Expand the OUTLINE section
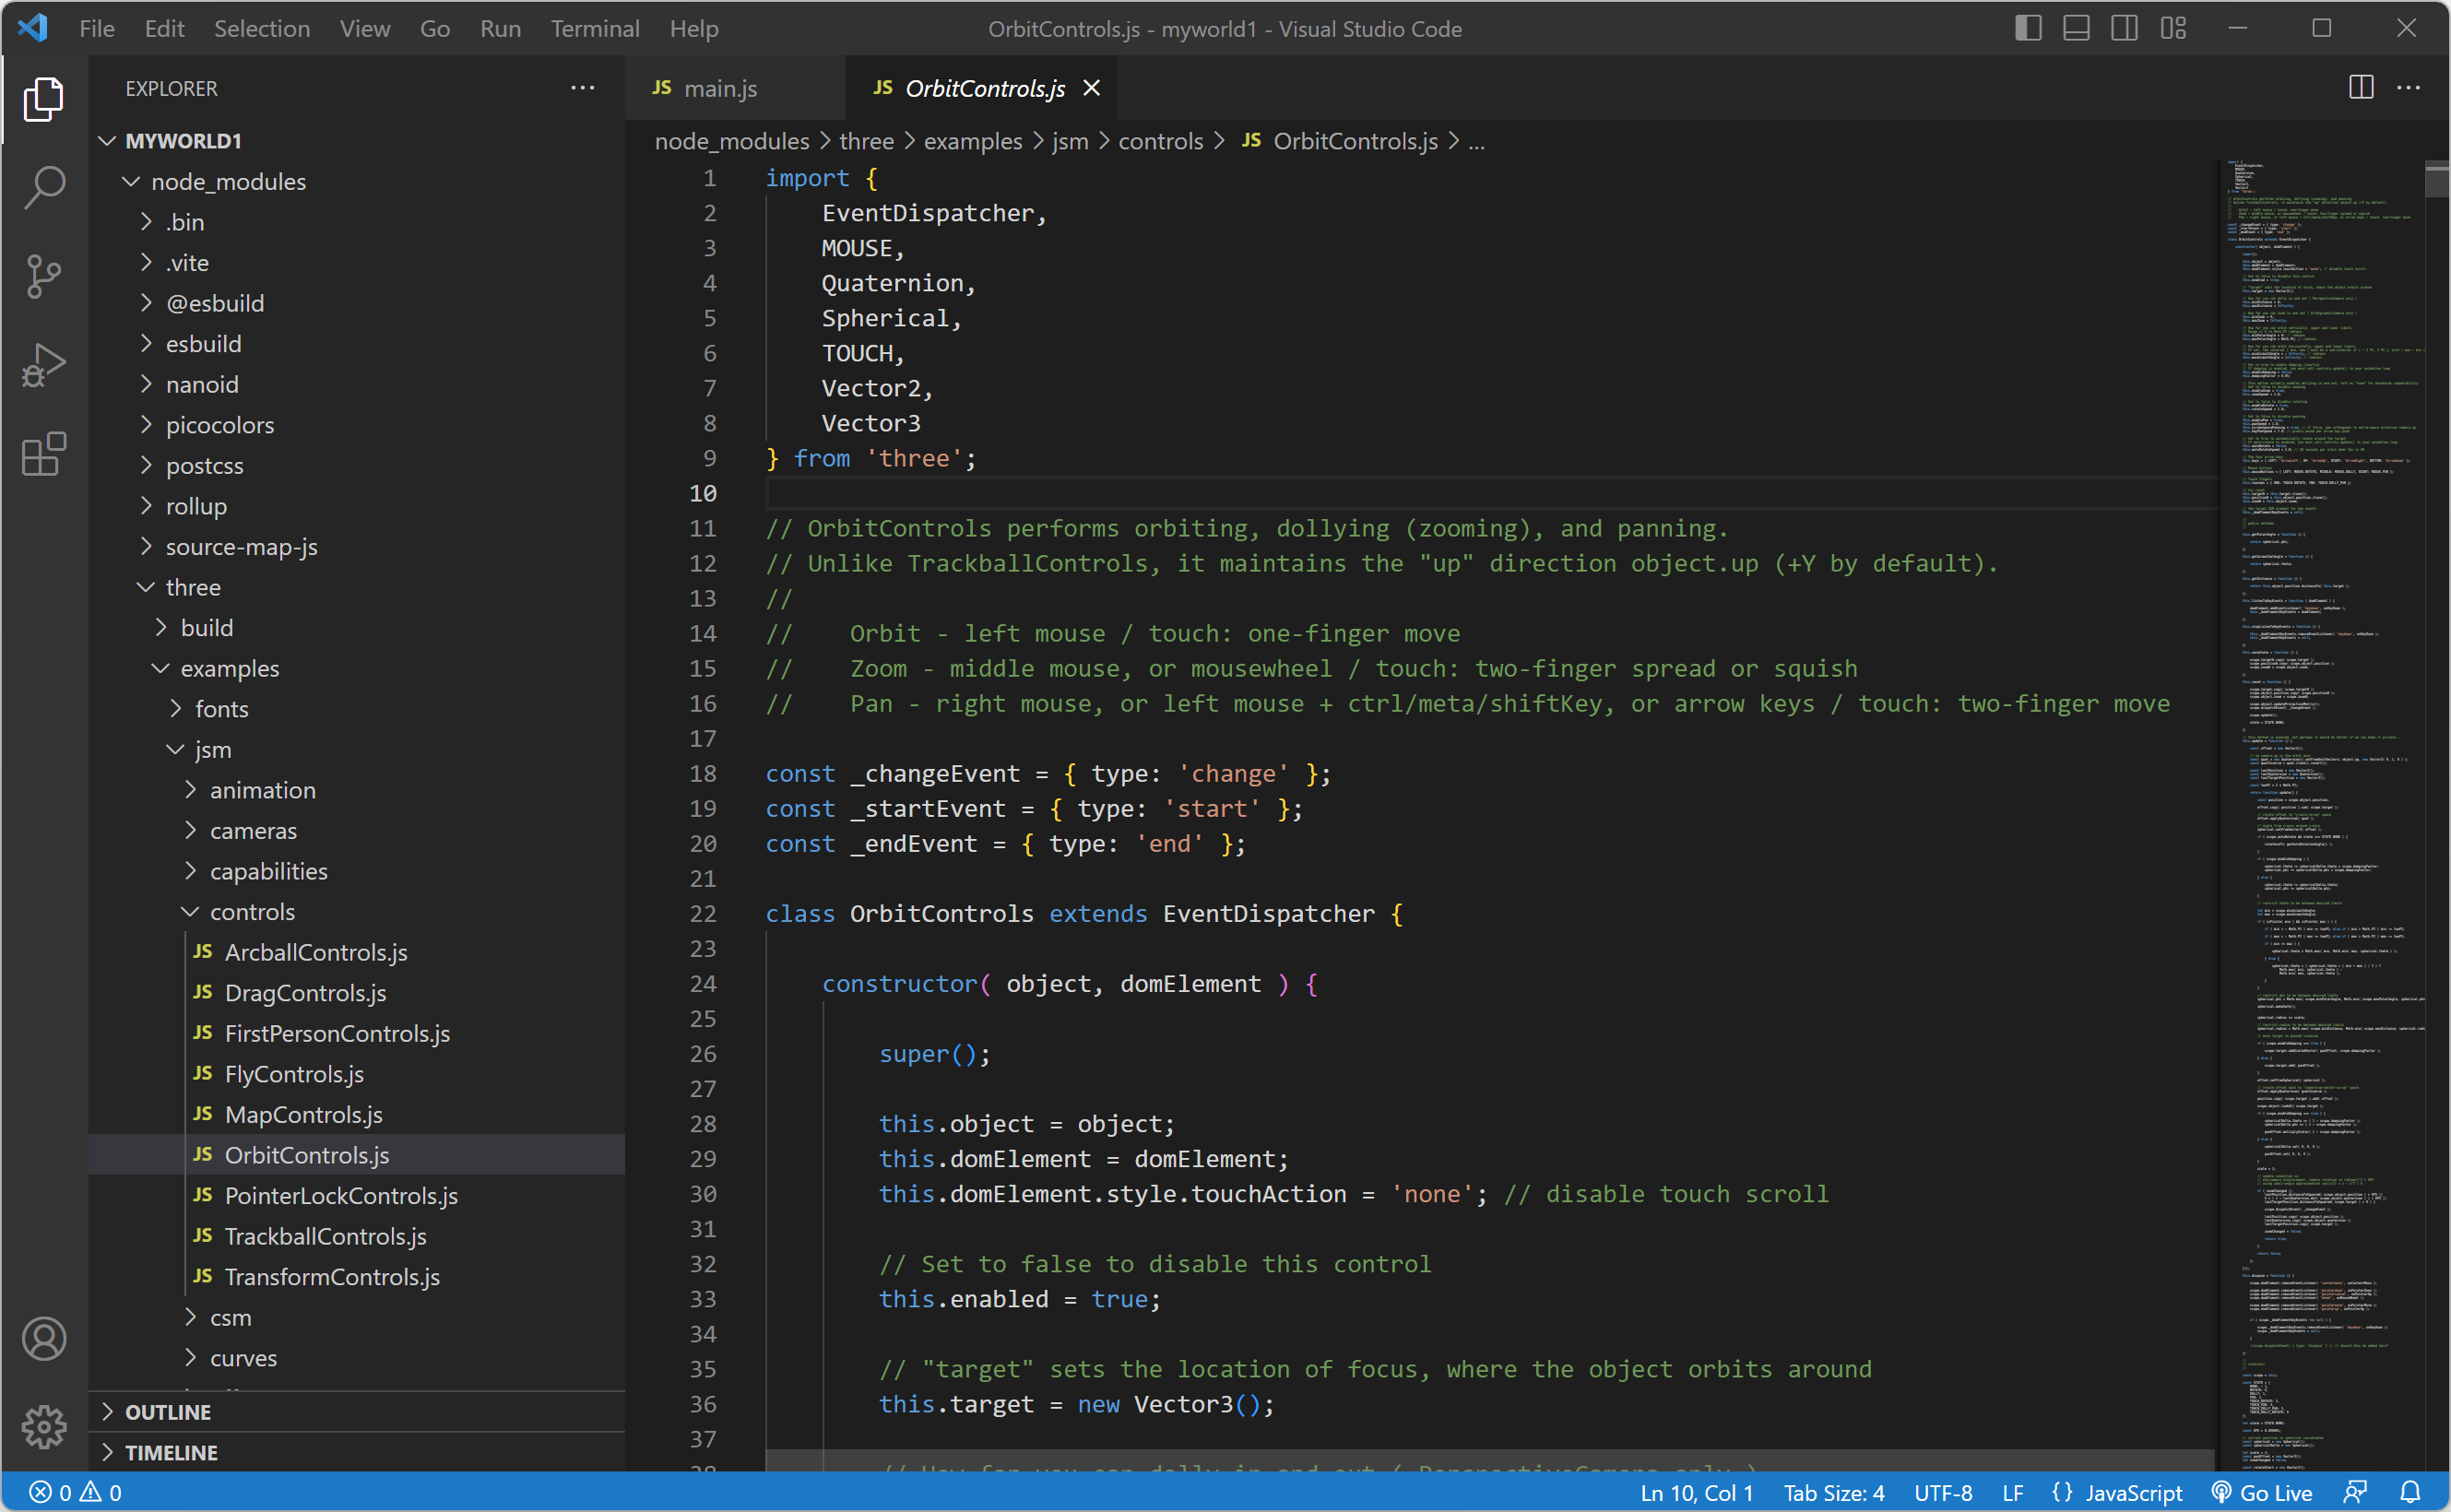 (x=168, y=1411)
